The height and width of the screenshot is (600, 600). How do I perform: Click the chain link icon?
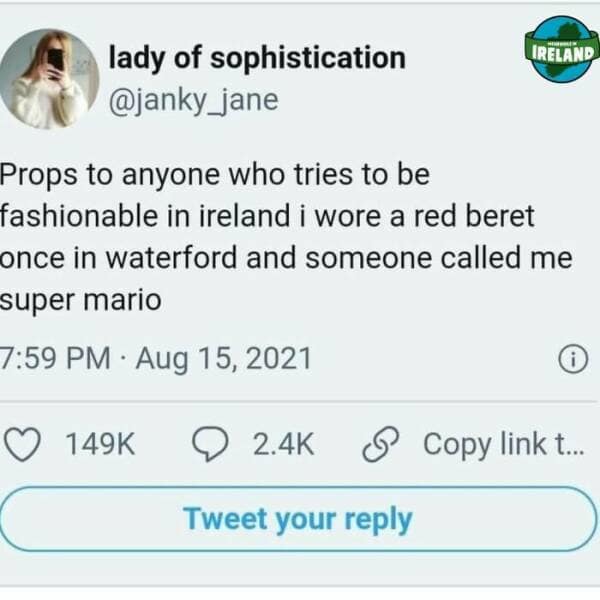click(x=381, y=445)
